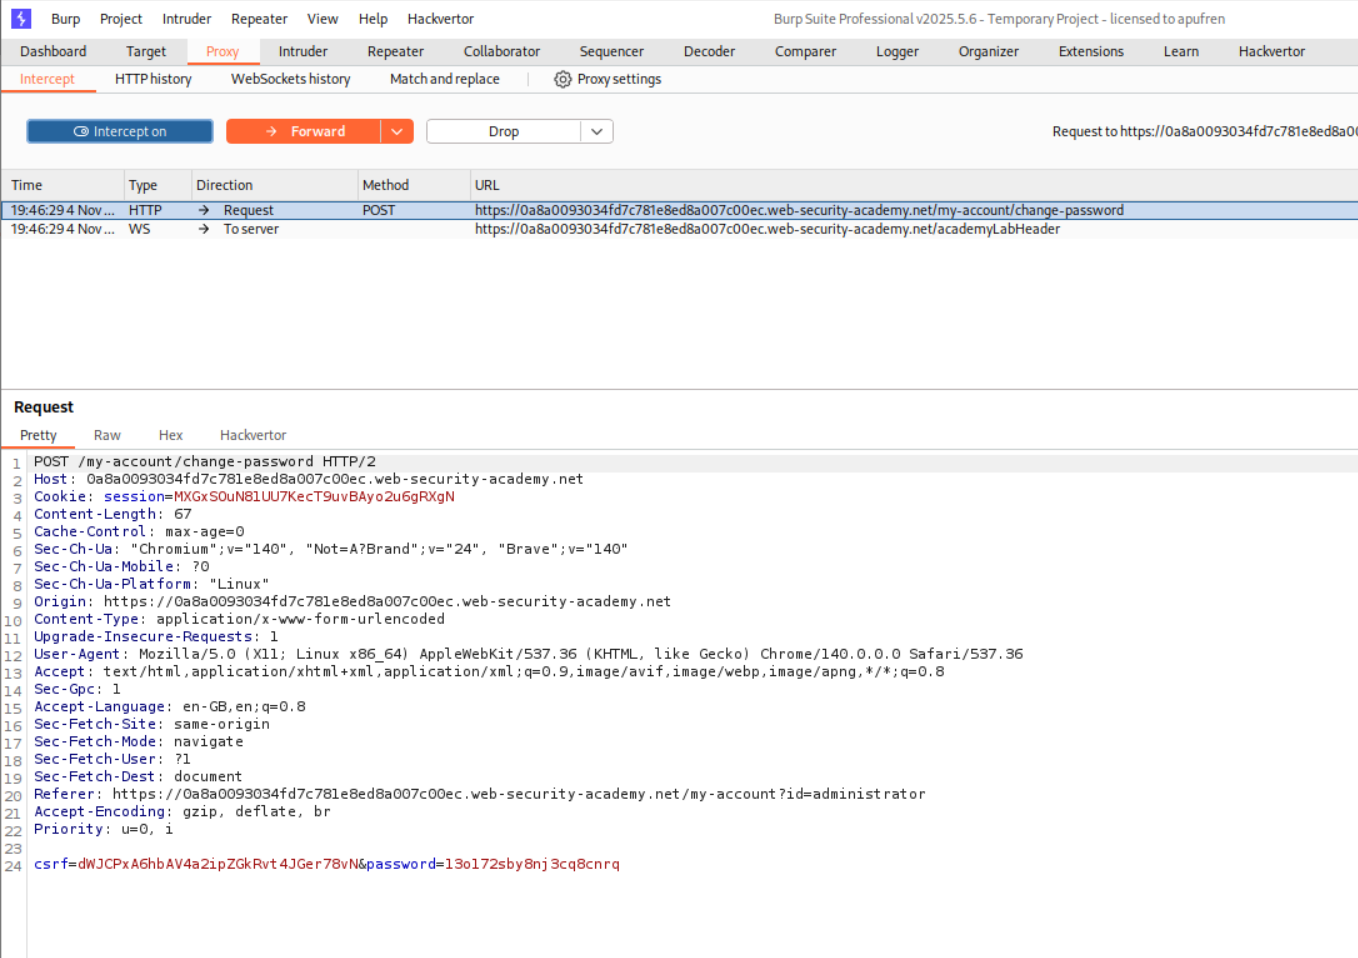Switch to the HTTP history tab
This screenshot has height=958, width=1358.
click(x=153, y=79)
